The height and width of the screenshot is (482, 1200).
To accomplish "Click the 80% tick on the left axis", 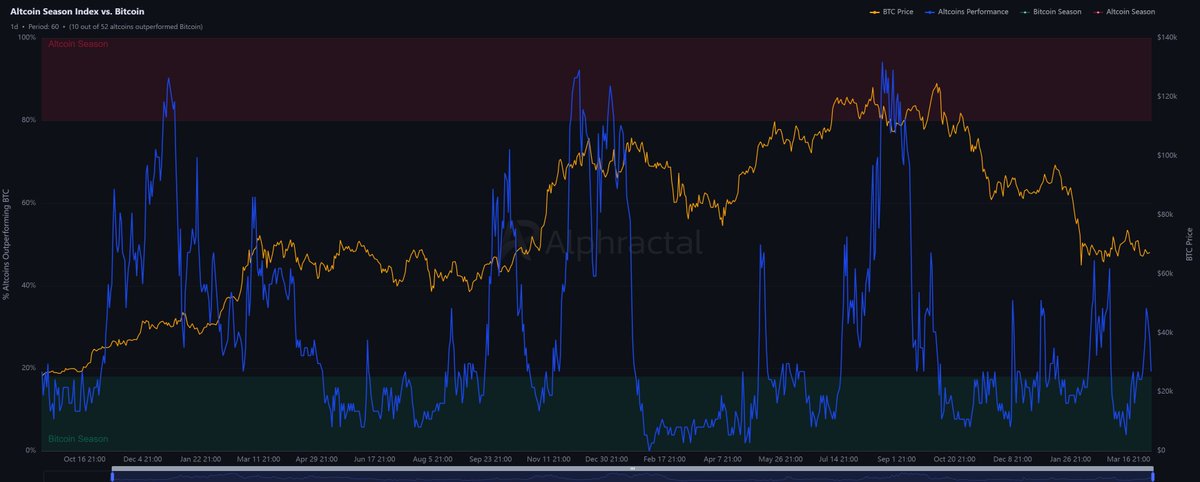I will 29,120.
